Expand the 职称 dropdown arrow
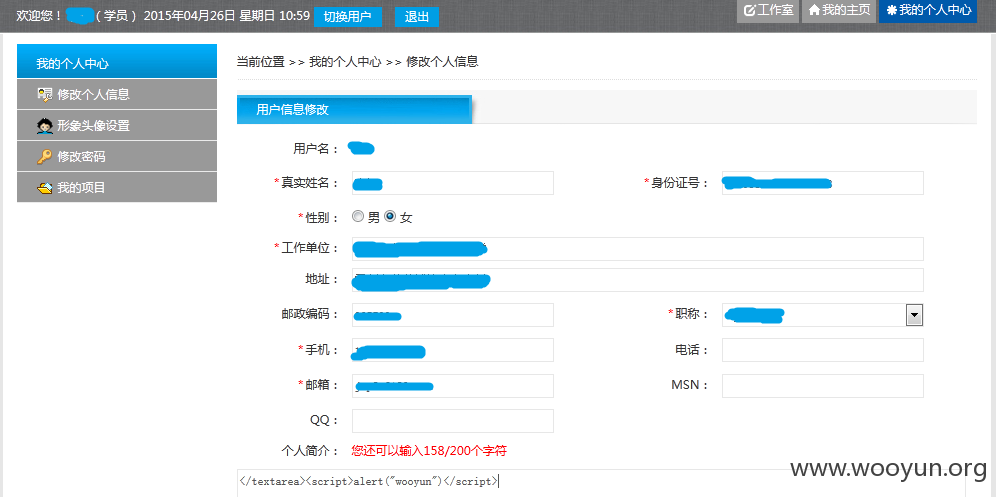This screenshot has width=996, height=497. coord(914,315)
